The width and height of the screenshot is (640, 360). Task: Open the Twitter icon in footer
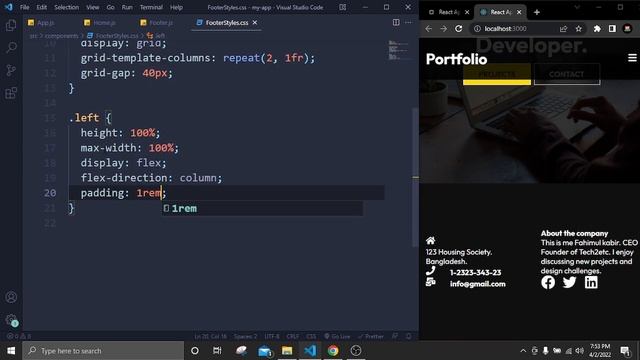(x=569, y=282)
